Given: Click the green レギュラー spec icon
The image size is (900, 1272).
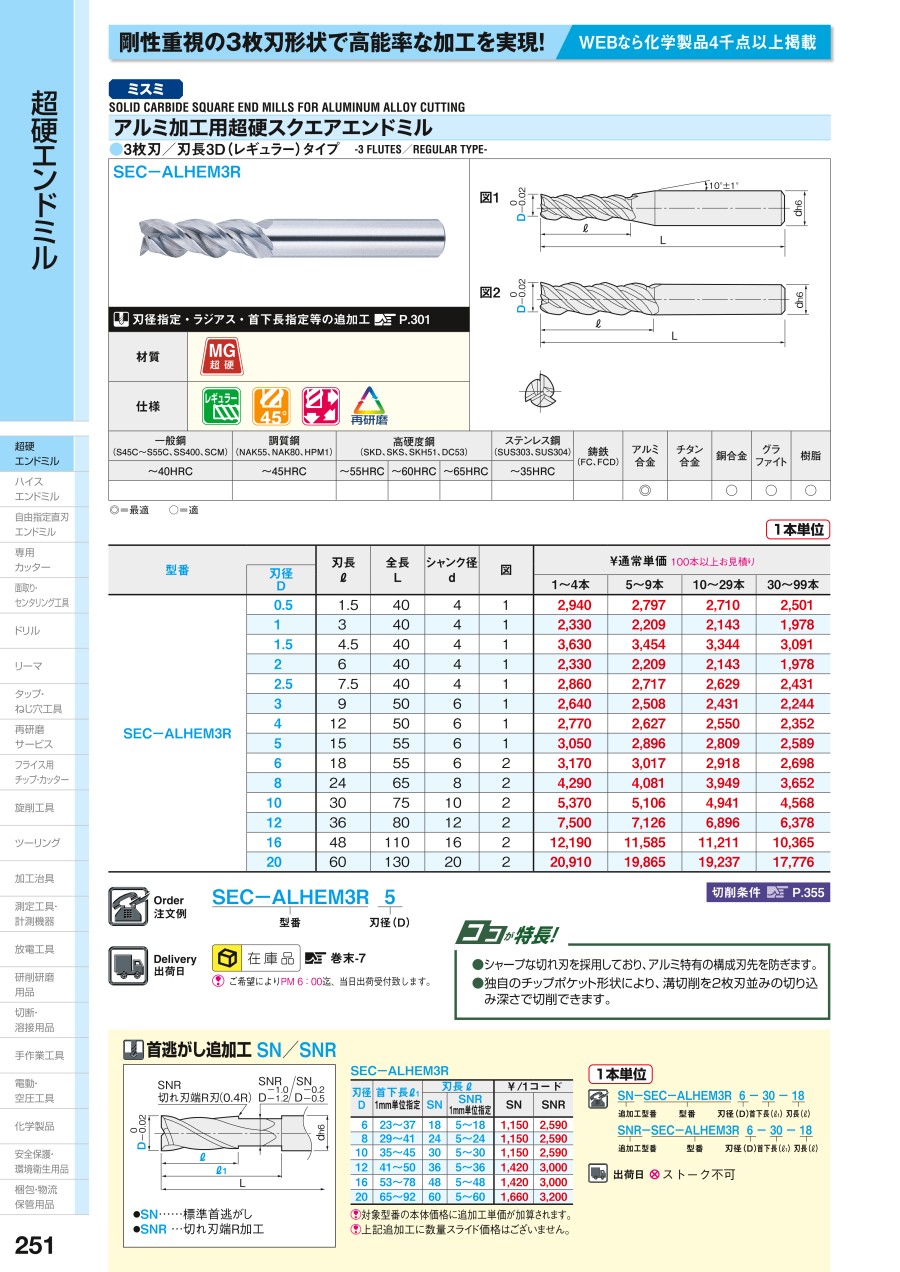Looking at the screenshot, I should (x=222, y=406).
